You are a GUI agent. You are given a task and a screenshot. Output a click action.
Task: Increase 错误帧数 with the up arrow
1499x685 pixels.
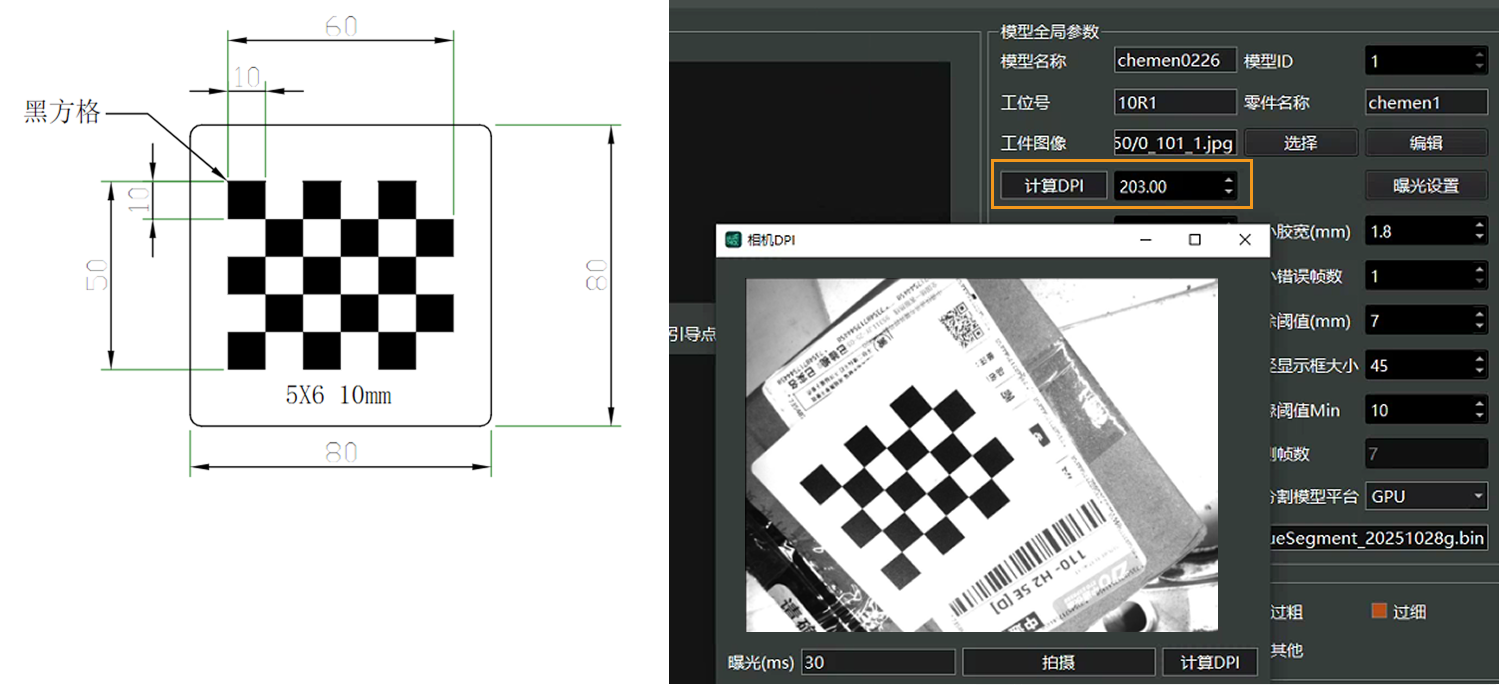[x=1479, y=270]
